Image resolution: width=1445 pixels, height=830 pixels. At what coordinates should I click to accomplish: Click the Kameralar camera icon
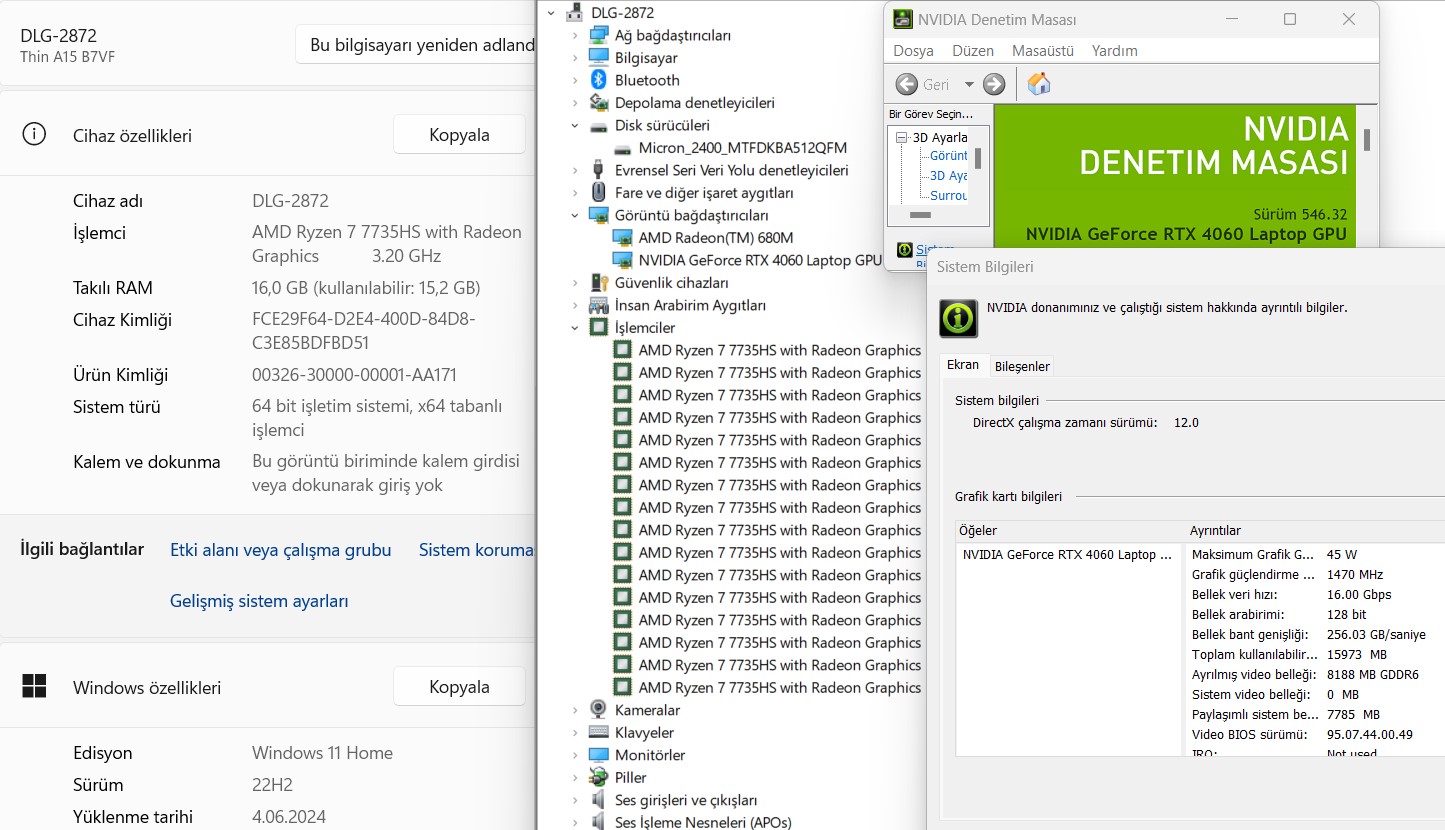[598, 710]
